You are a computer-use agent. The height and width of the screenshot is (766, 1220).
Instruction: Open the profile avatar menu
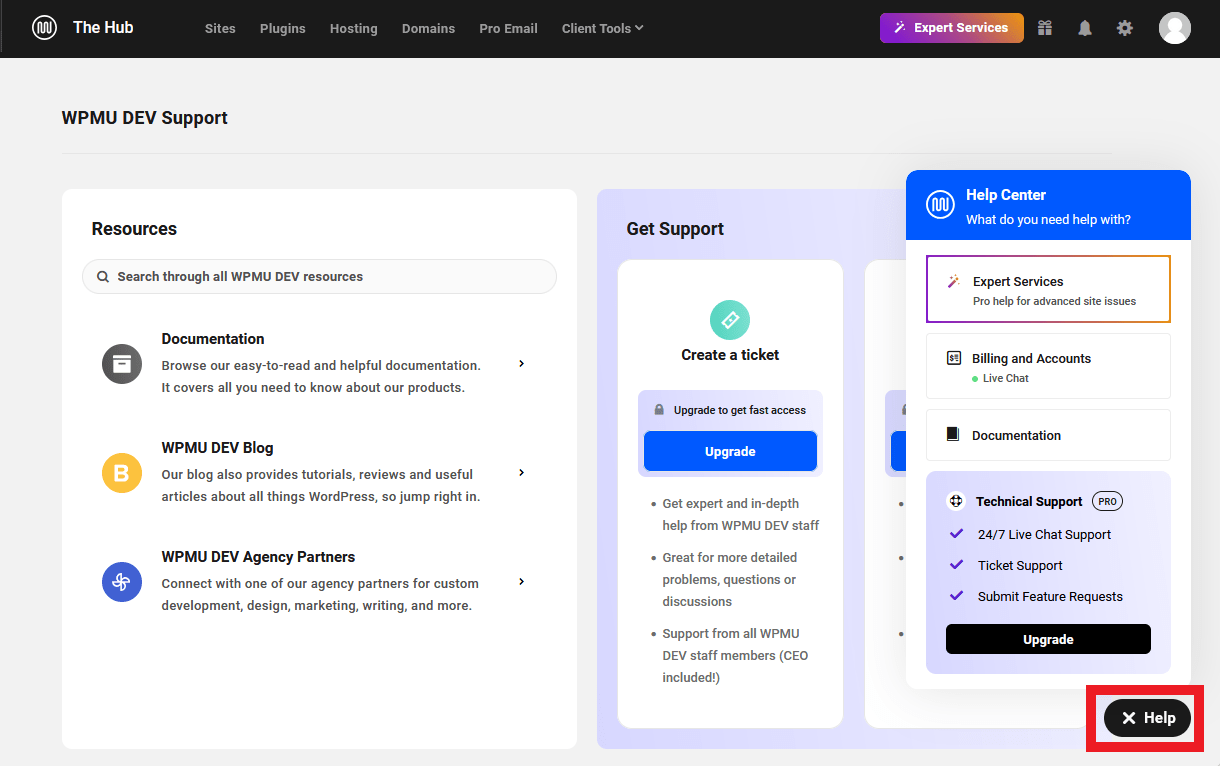(1175, 27)
